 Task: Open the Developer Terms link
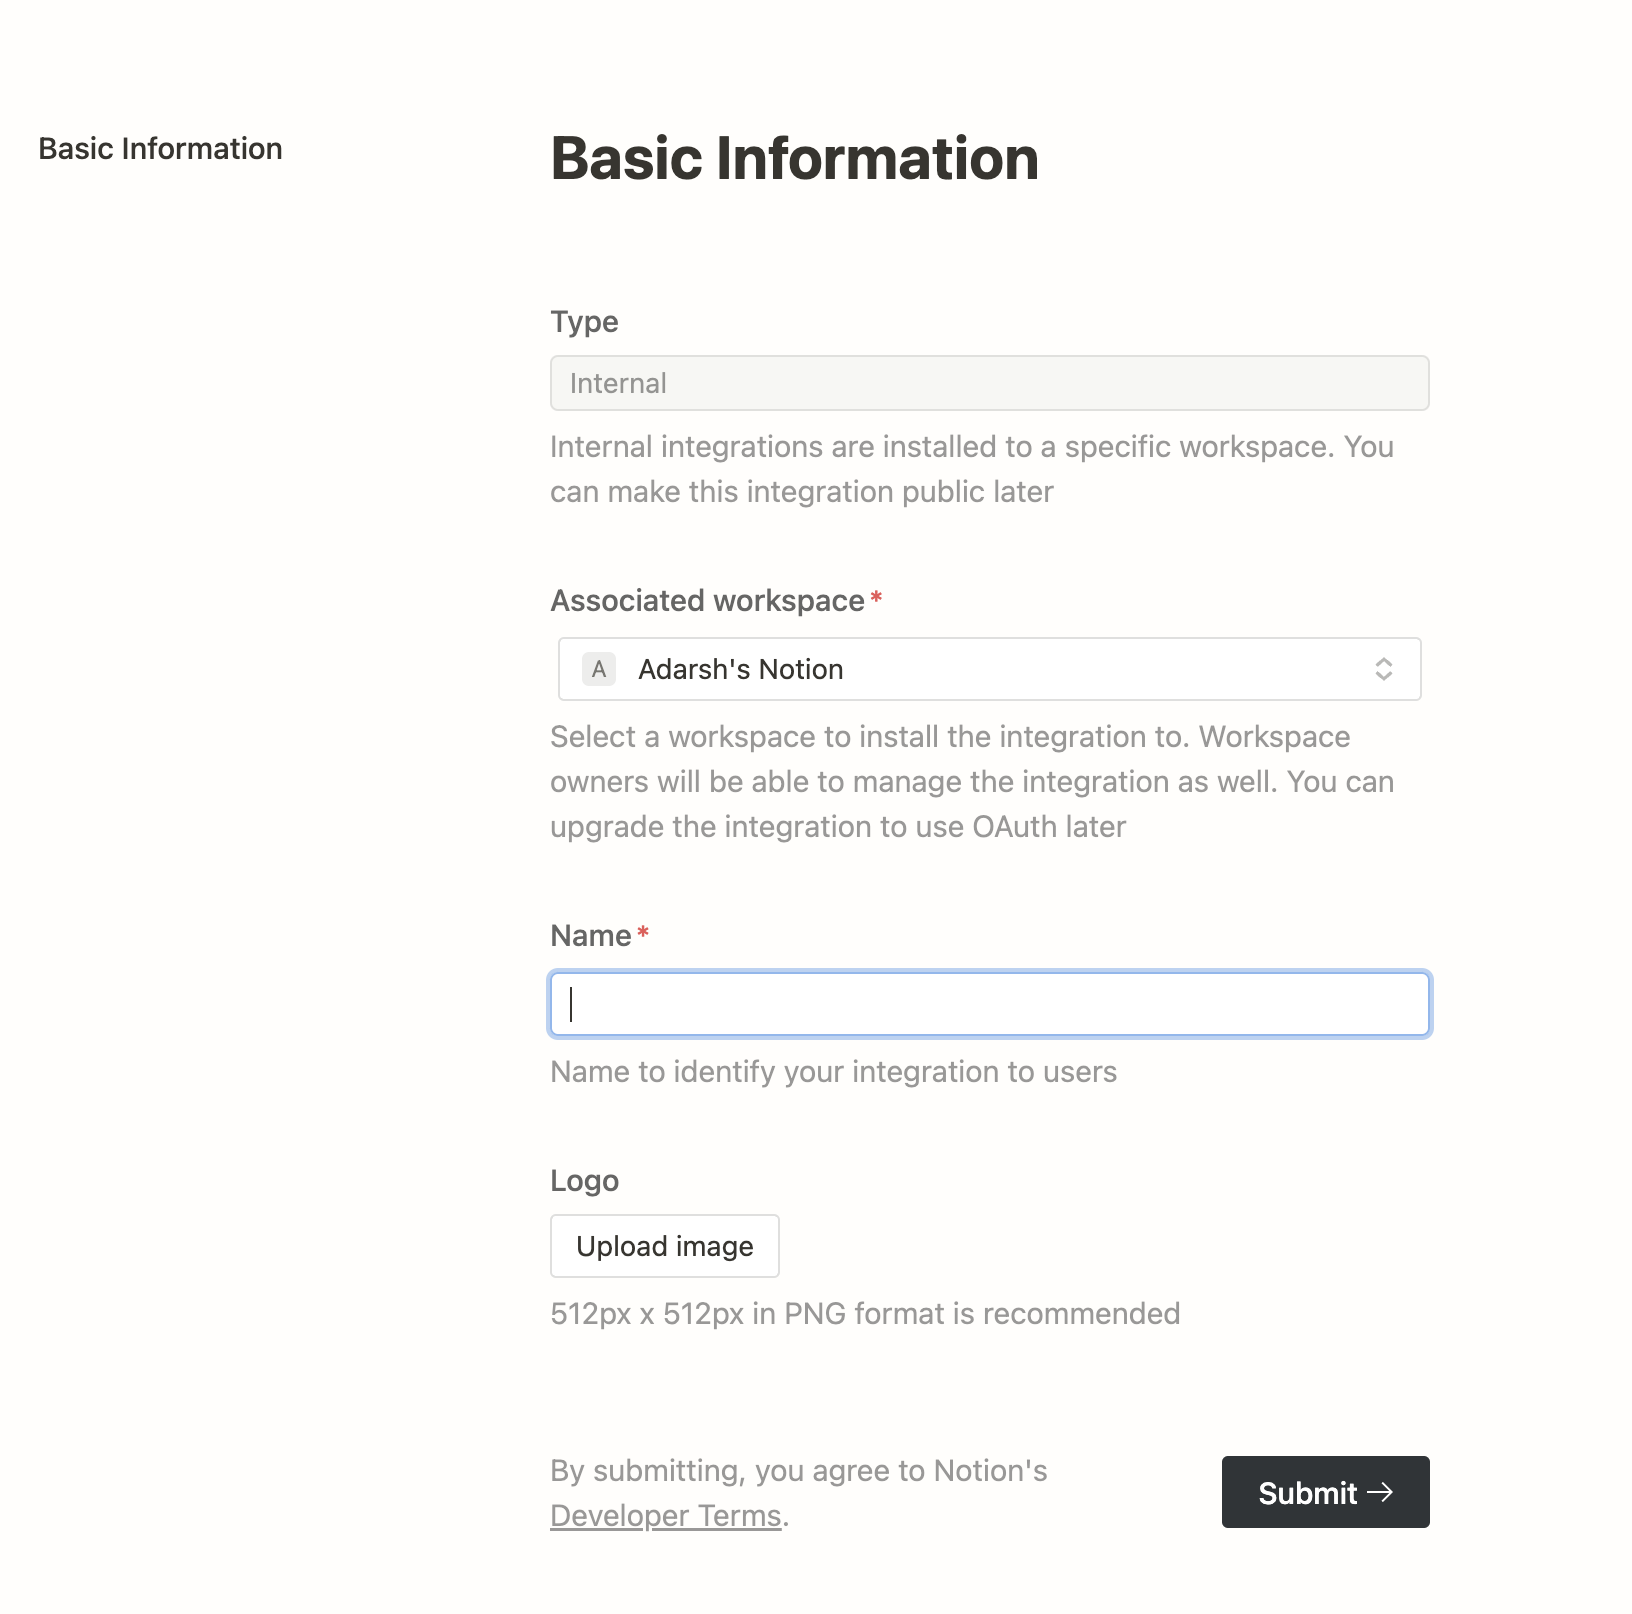click(665, 1516)
